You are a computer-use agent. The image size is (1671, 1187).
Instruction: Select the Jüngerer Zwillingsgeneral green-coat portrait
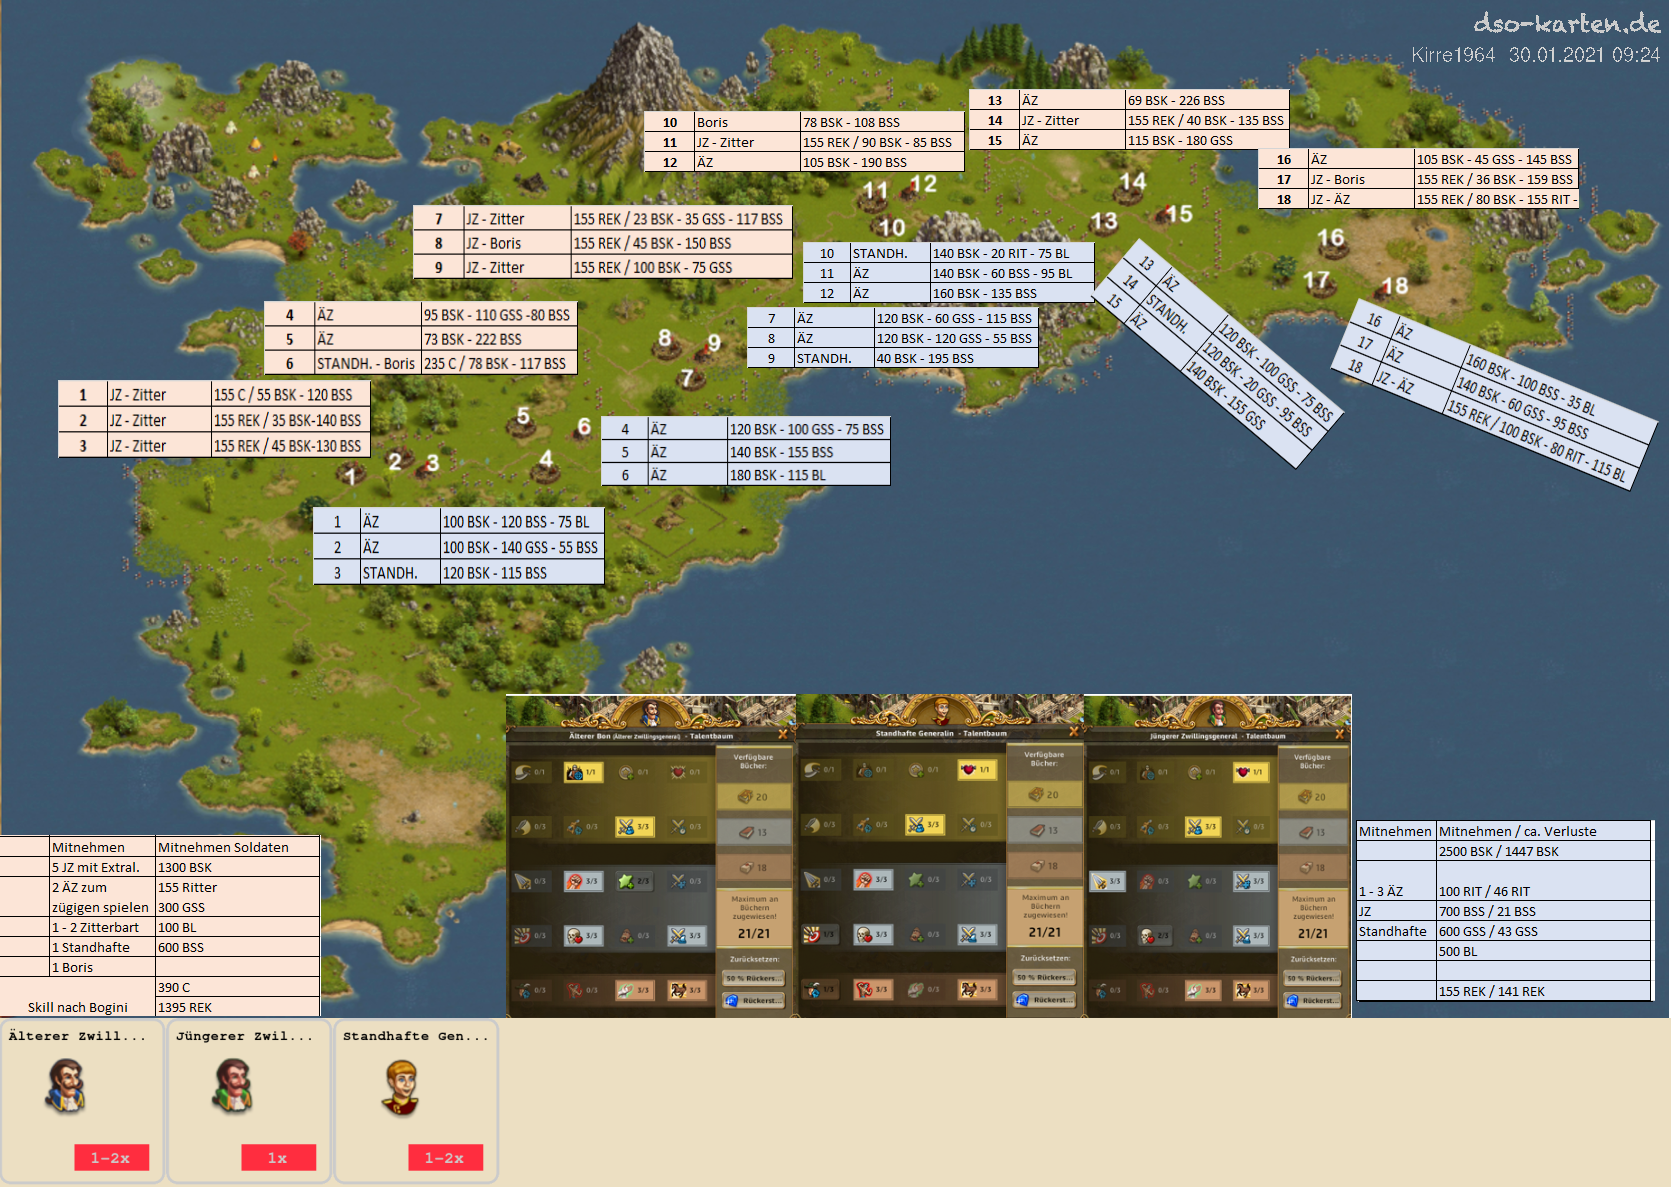click(233, 1087)
